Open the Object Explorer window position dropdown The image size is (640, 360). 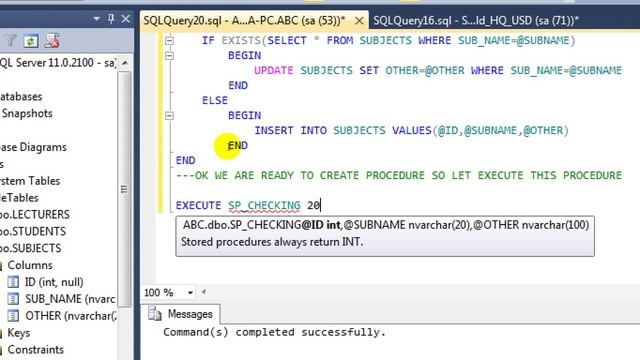[x=97, y=19]
